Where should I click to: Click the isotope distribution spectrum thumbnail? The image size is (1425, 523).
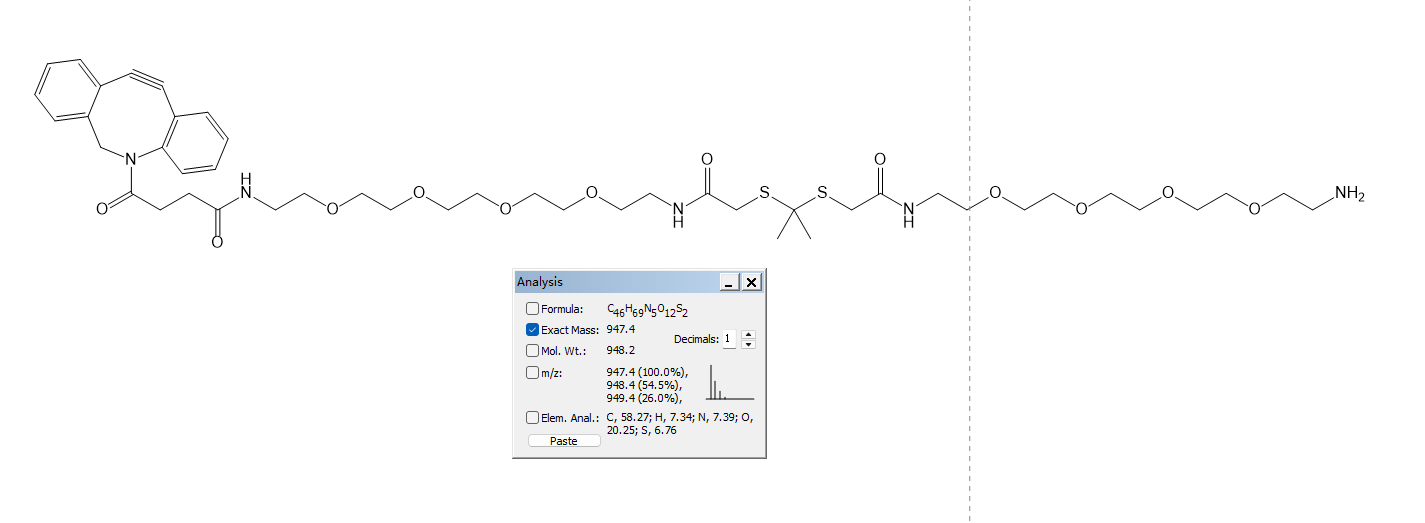pos(730,384)
